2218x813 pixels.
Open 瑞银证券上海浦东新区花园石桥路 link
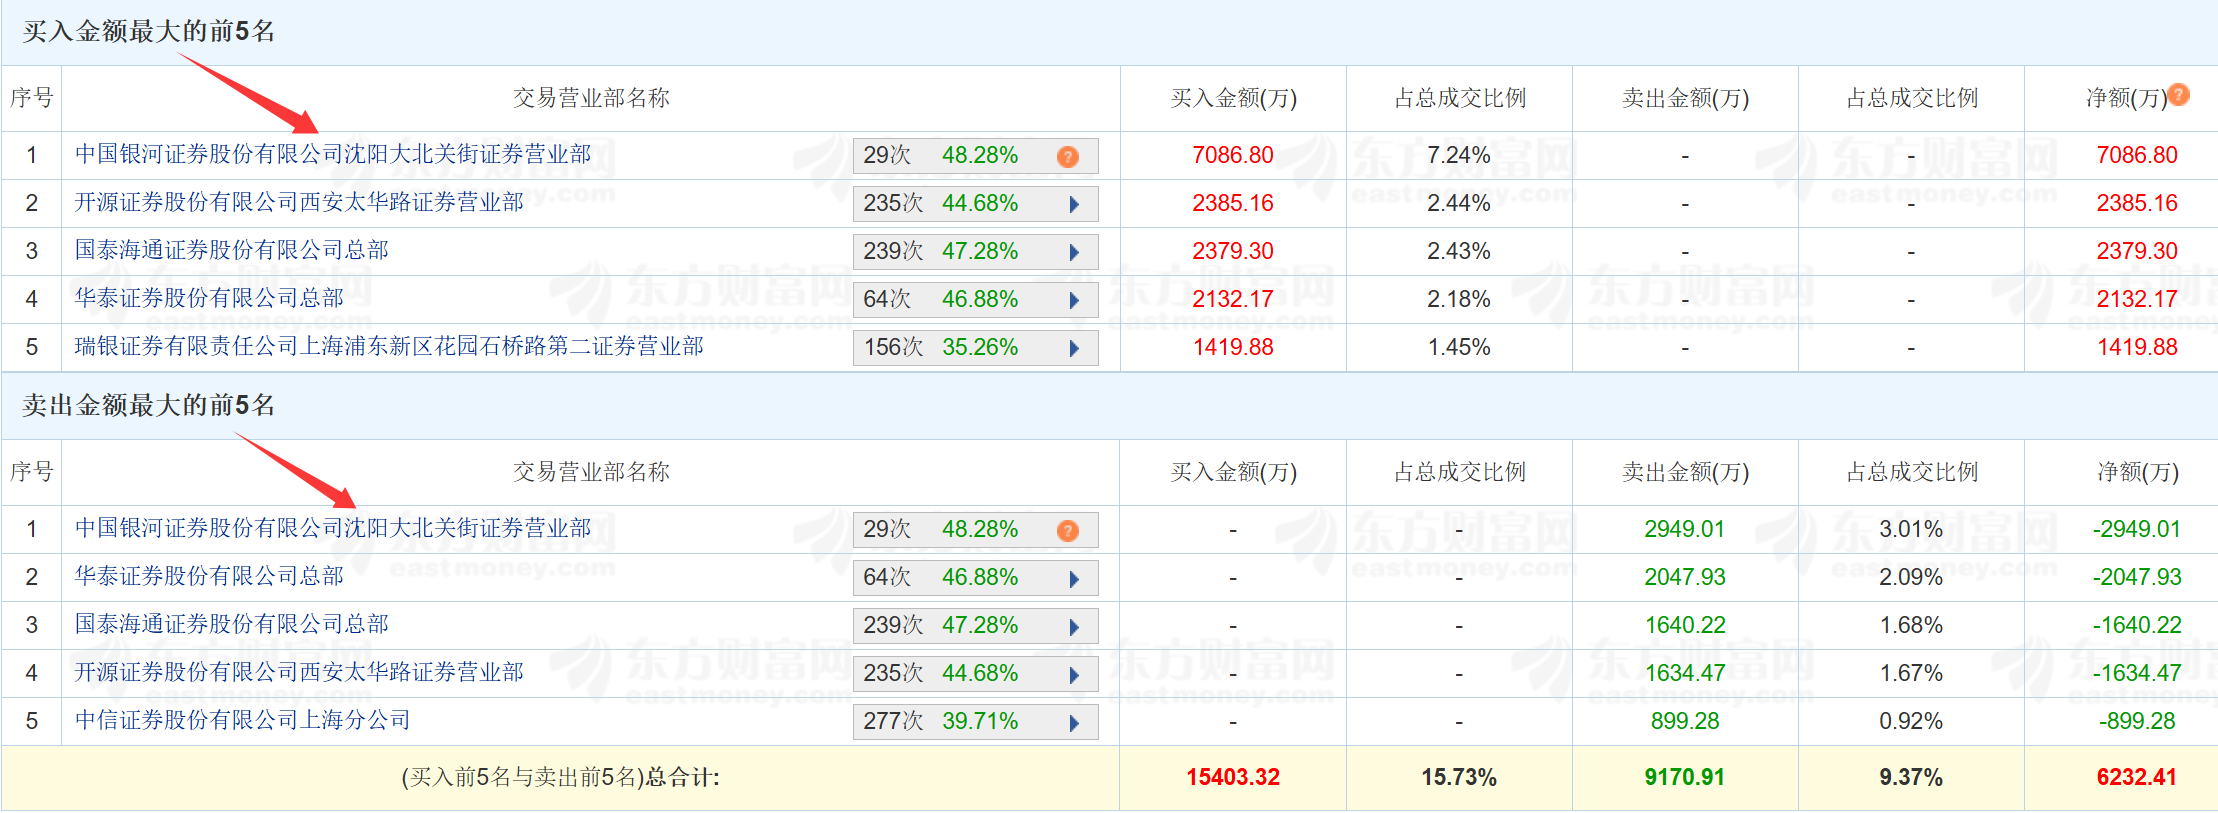tap(389, 346)
